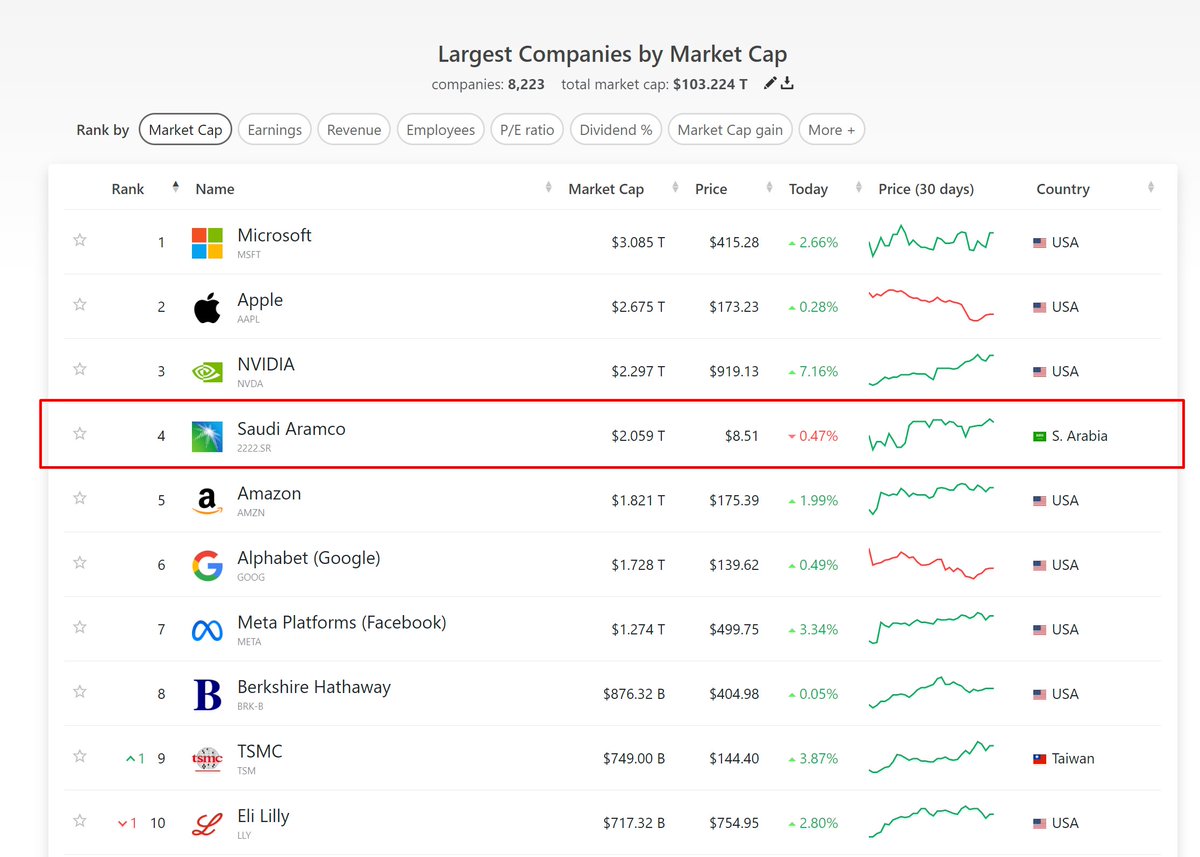Star Saudi Aramco as a favorite
The image size is (1200, 857).
click(80, 433)
